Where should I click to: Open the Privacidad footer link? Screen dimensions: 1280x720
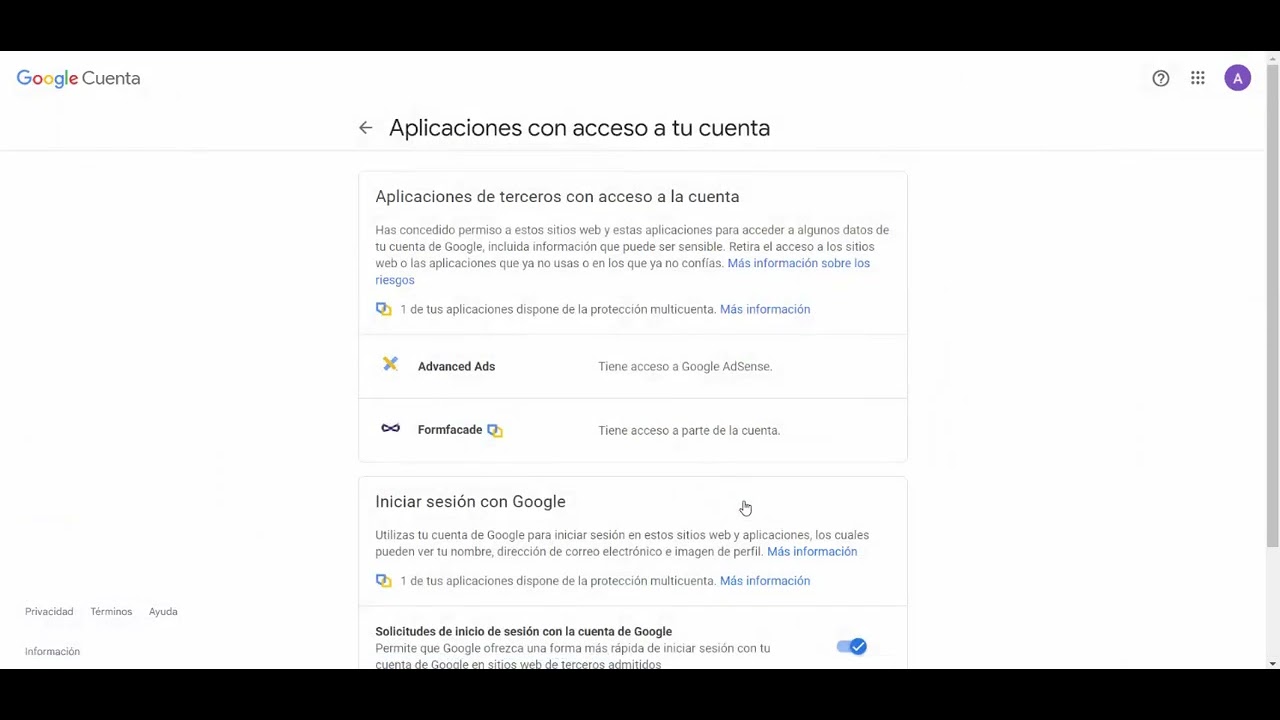(x=49, y=612)
